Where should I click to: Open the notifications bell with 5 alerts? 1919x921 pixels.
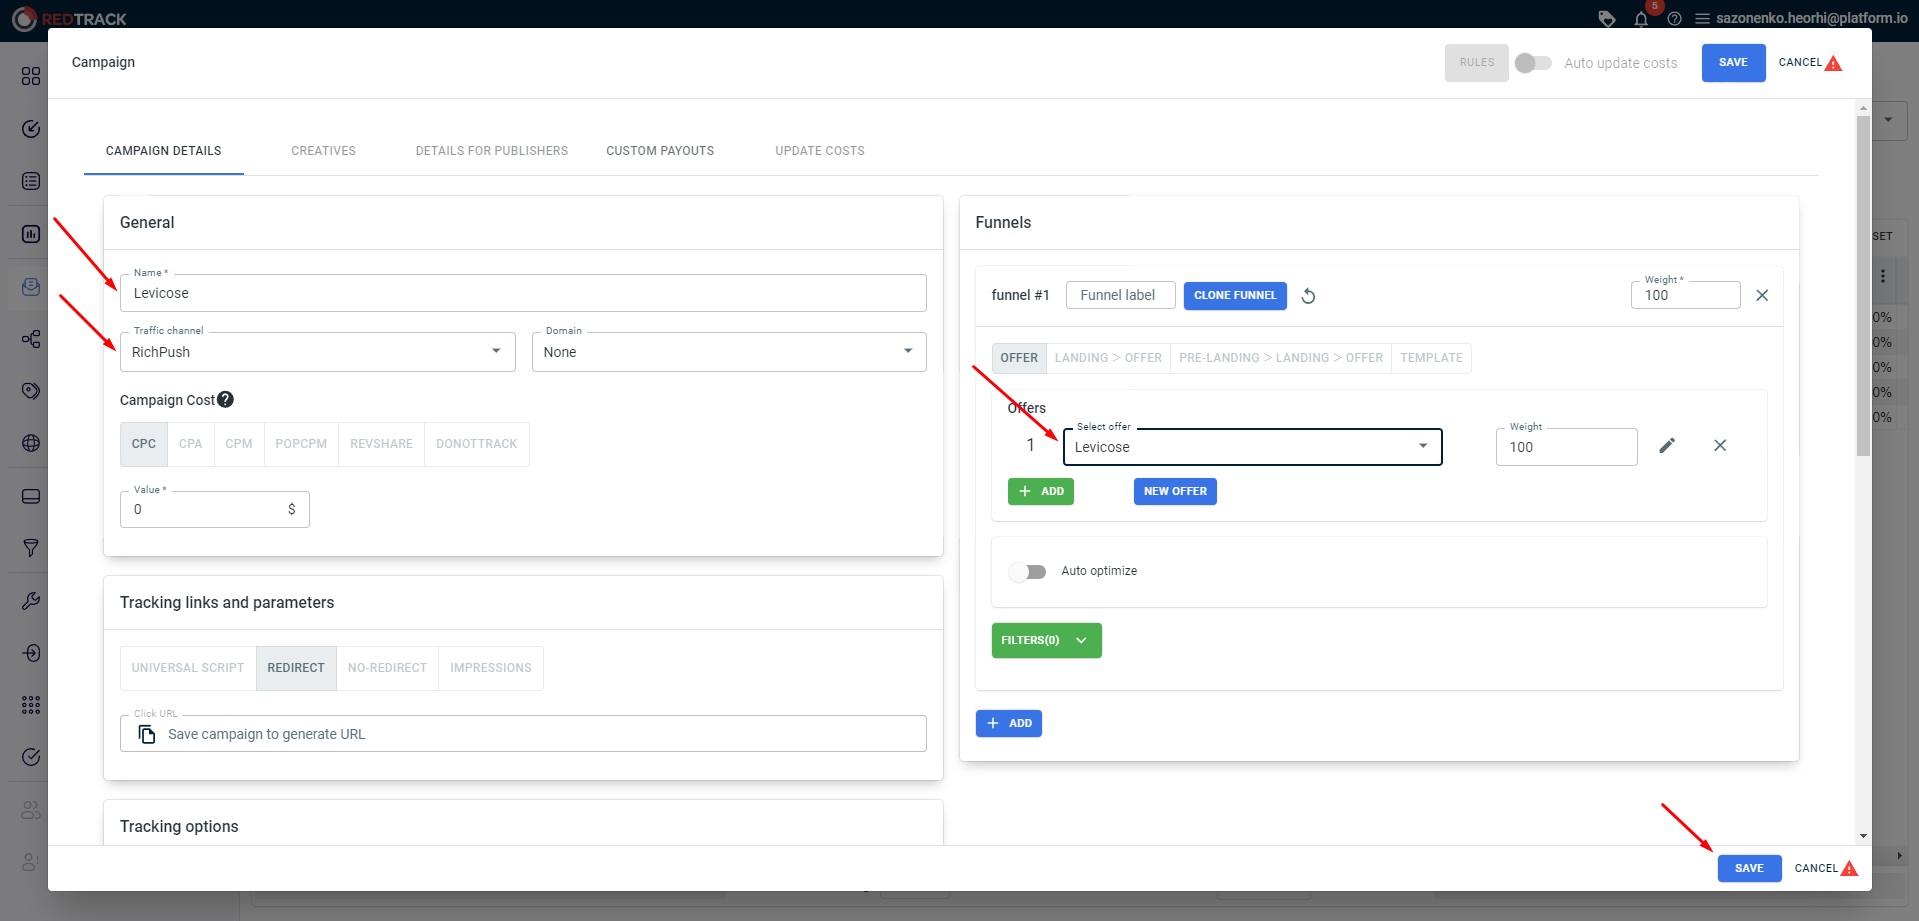(1641, 19)
